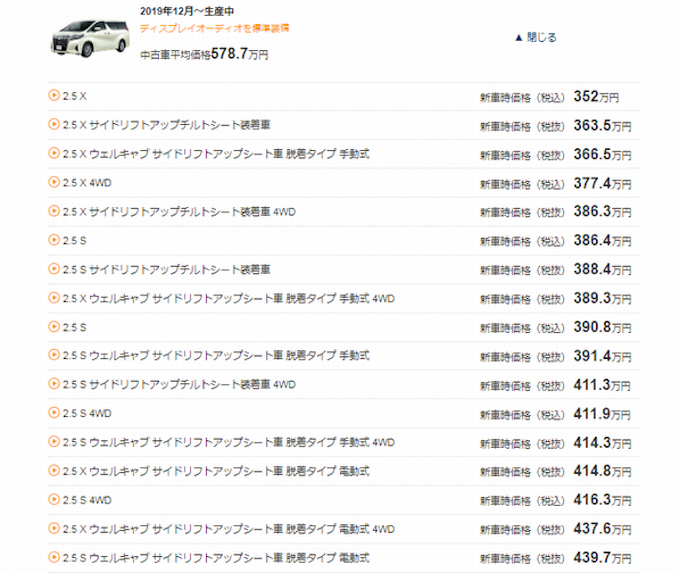Click the arrow icon on the 437.6万円 grade row
The width and height of the screenshot is (680, 573).
[x=54, y=528]
